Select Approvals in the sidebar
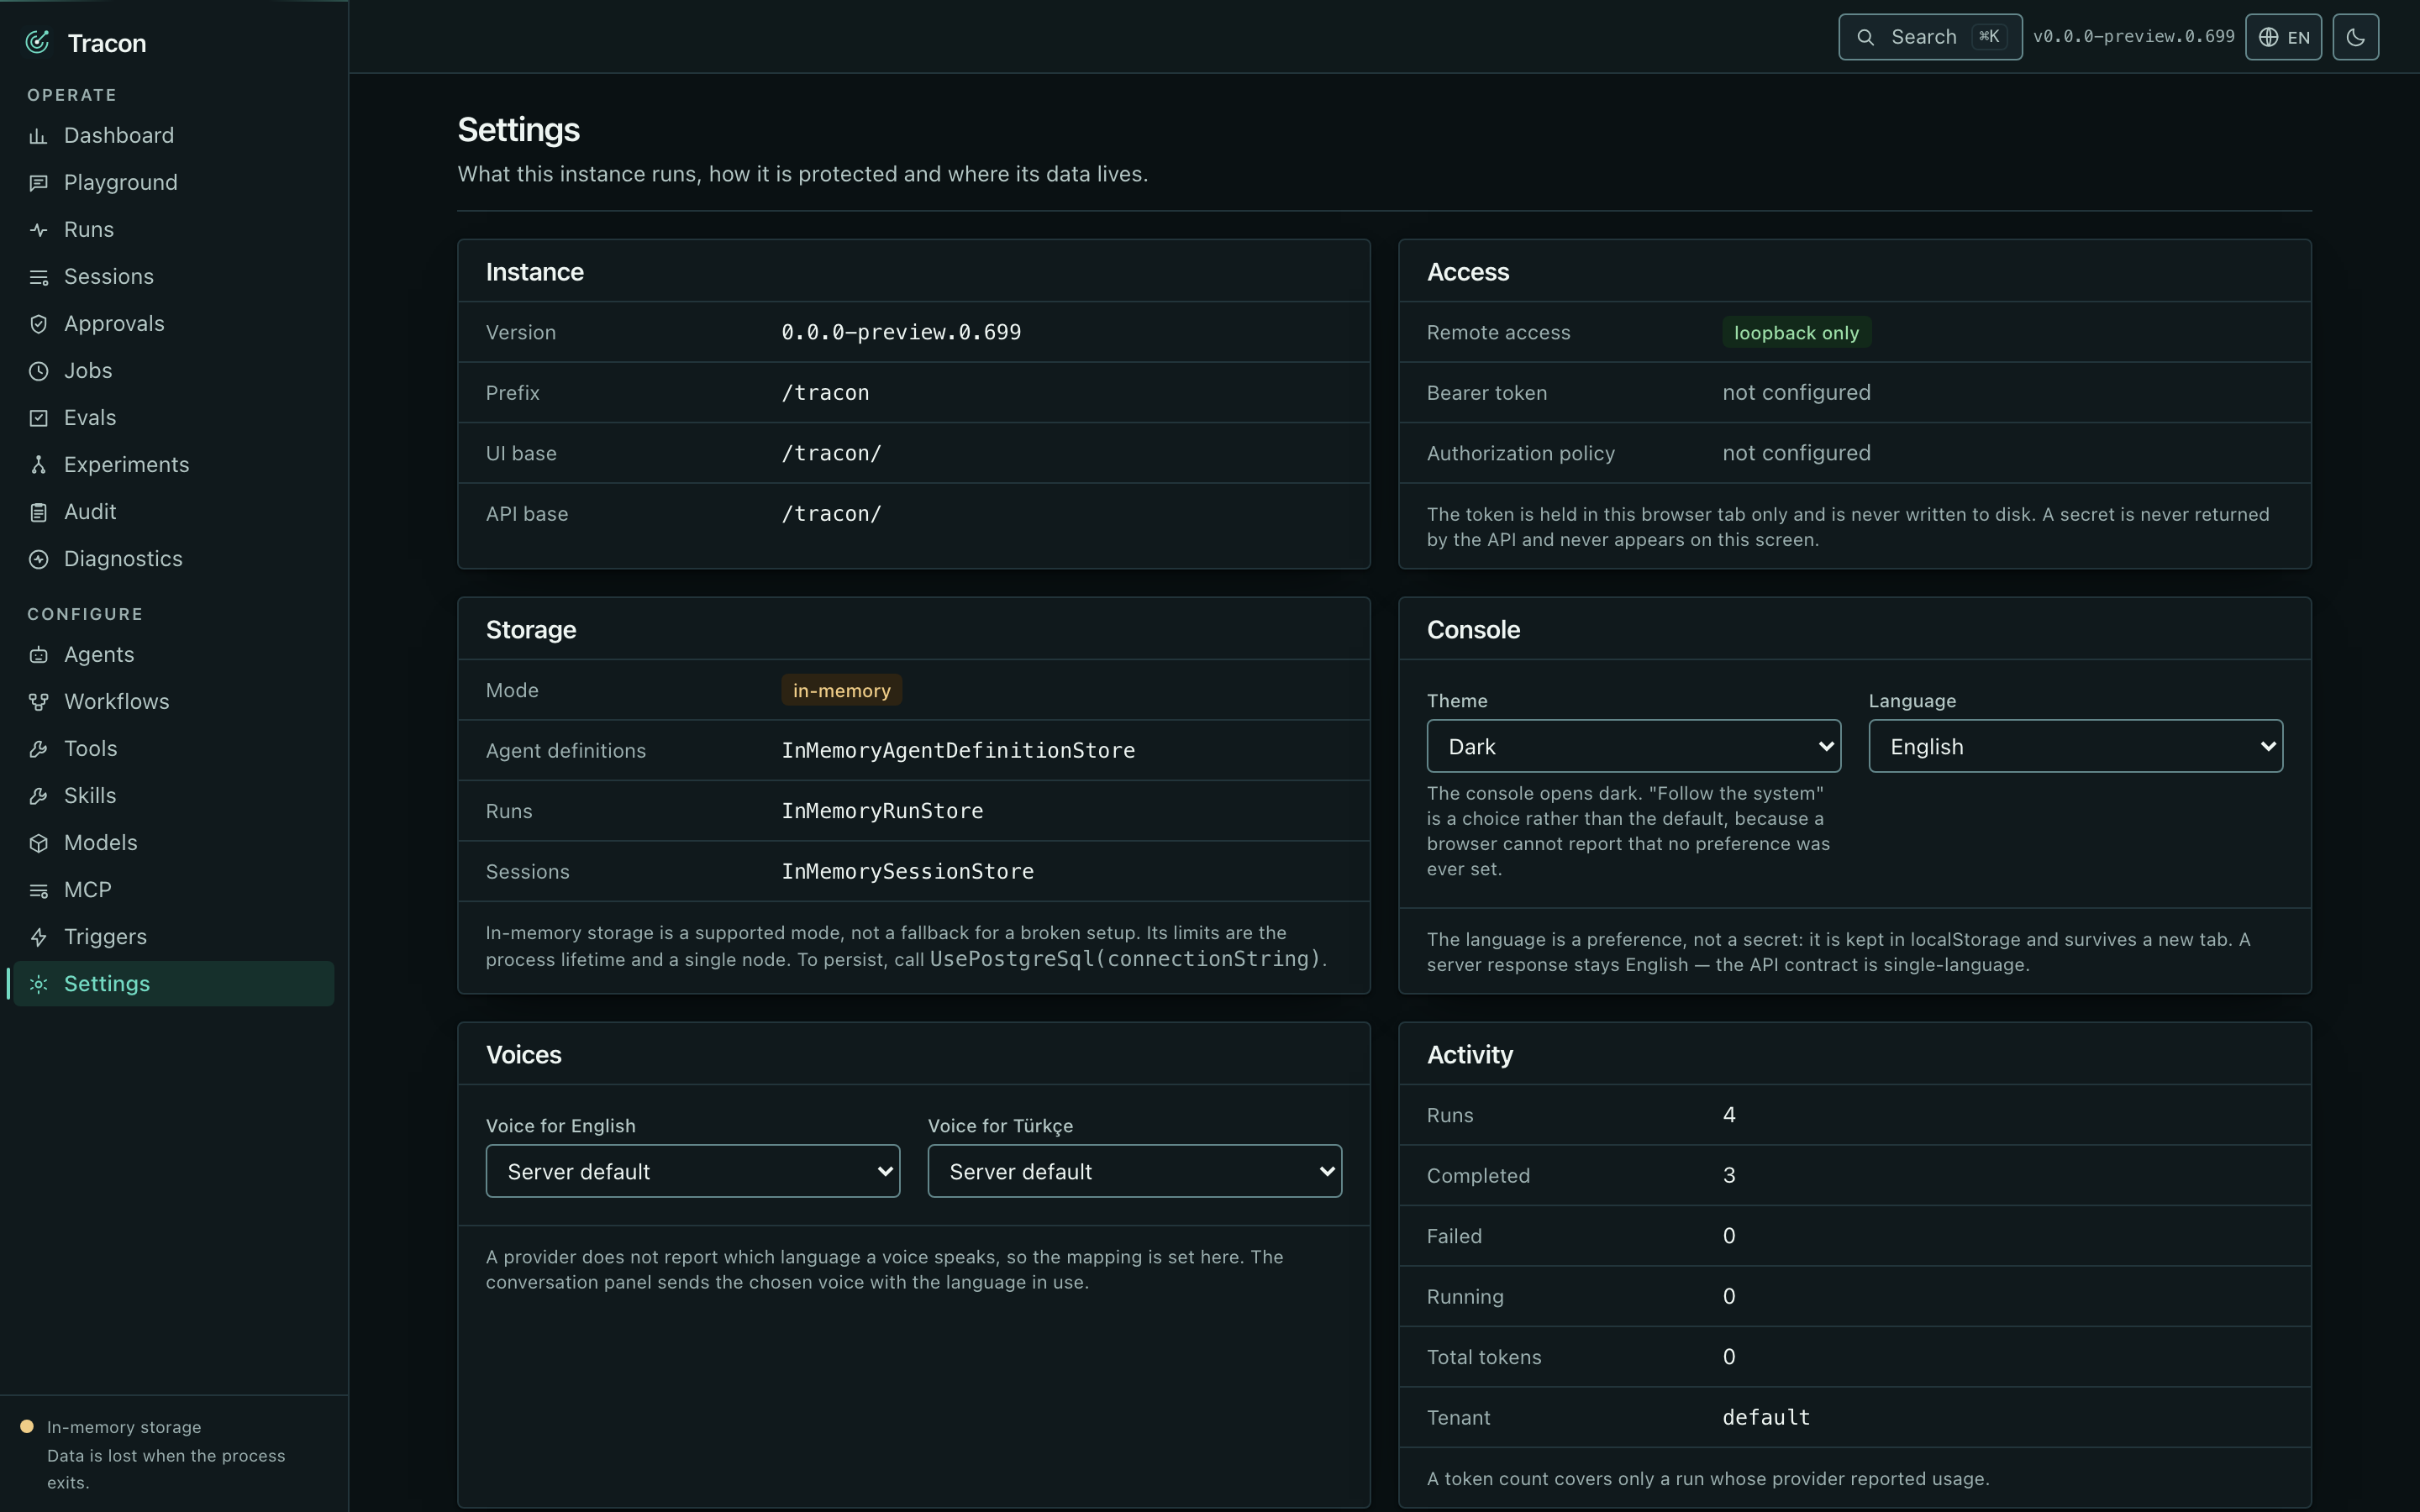Viewport: 2420px width, 1512px height. pyautogui.click(x=172, y=324)
